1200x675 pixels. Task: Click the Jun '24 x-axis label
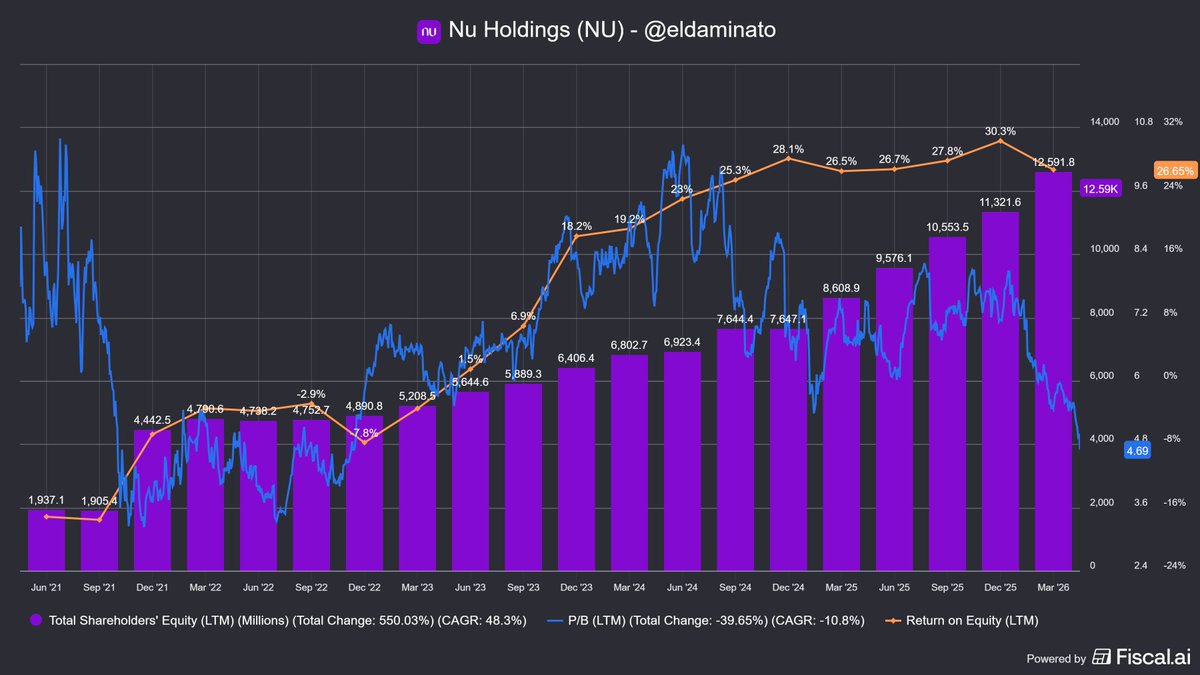pyautogui.click(x=682, y=587)
